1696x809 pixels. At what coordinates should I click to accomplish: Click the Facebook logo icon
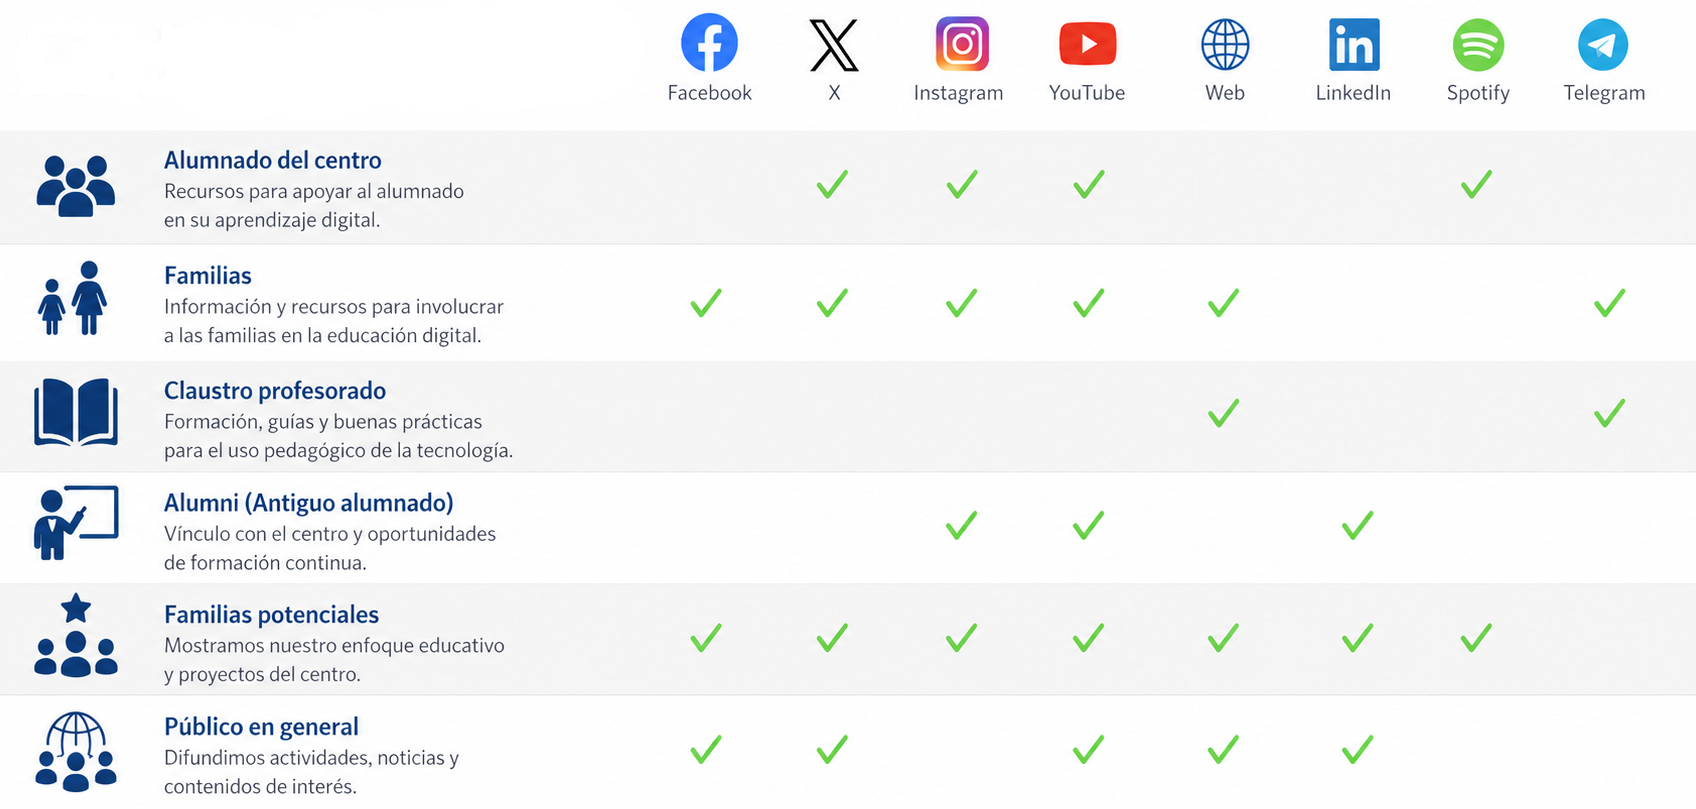point(709,43)
